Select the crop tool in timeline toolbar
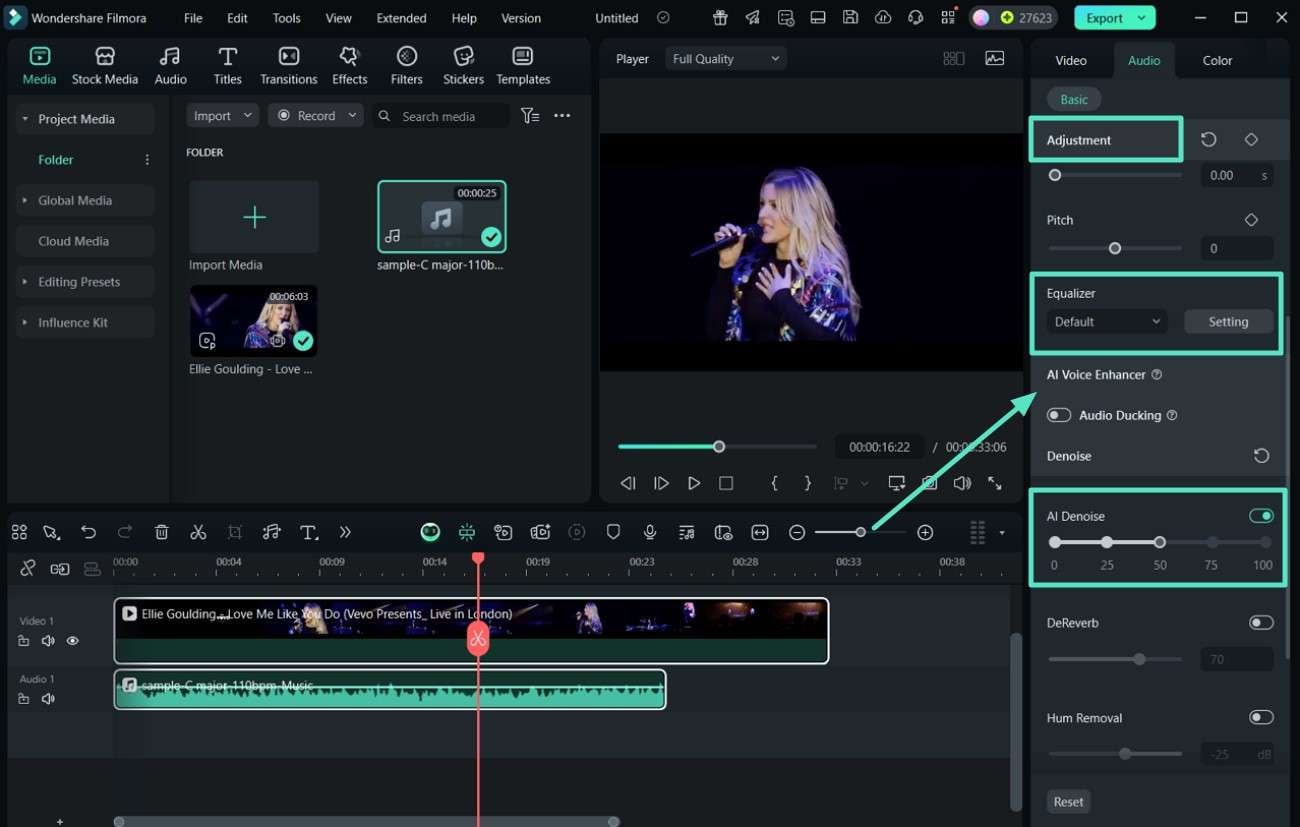Image resolution: width=1300 pixels, height=827 pixels. coord(235,532)
